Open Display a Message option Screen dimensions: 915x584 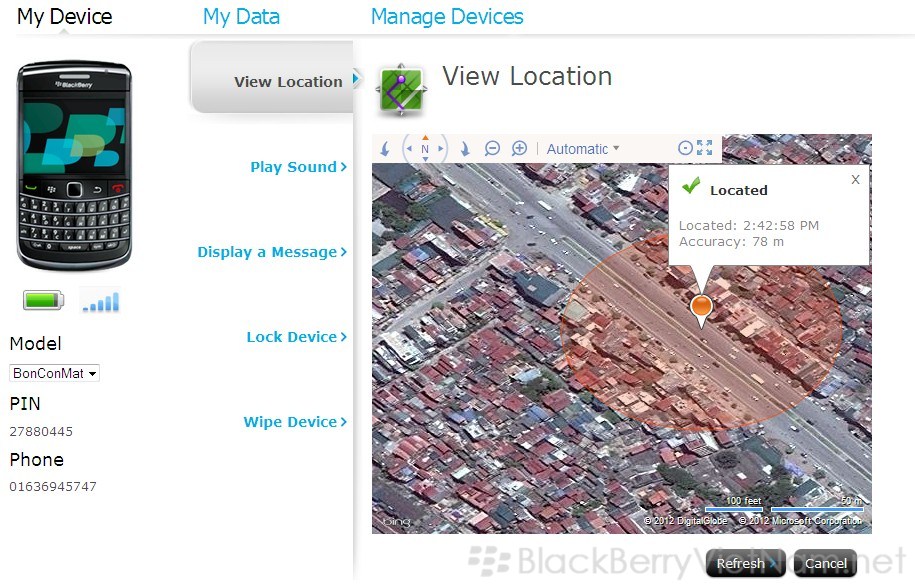(272, 252)
